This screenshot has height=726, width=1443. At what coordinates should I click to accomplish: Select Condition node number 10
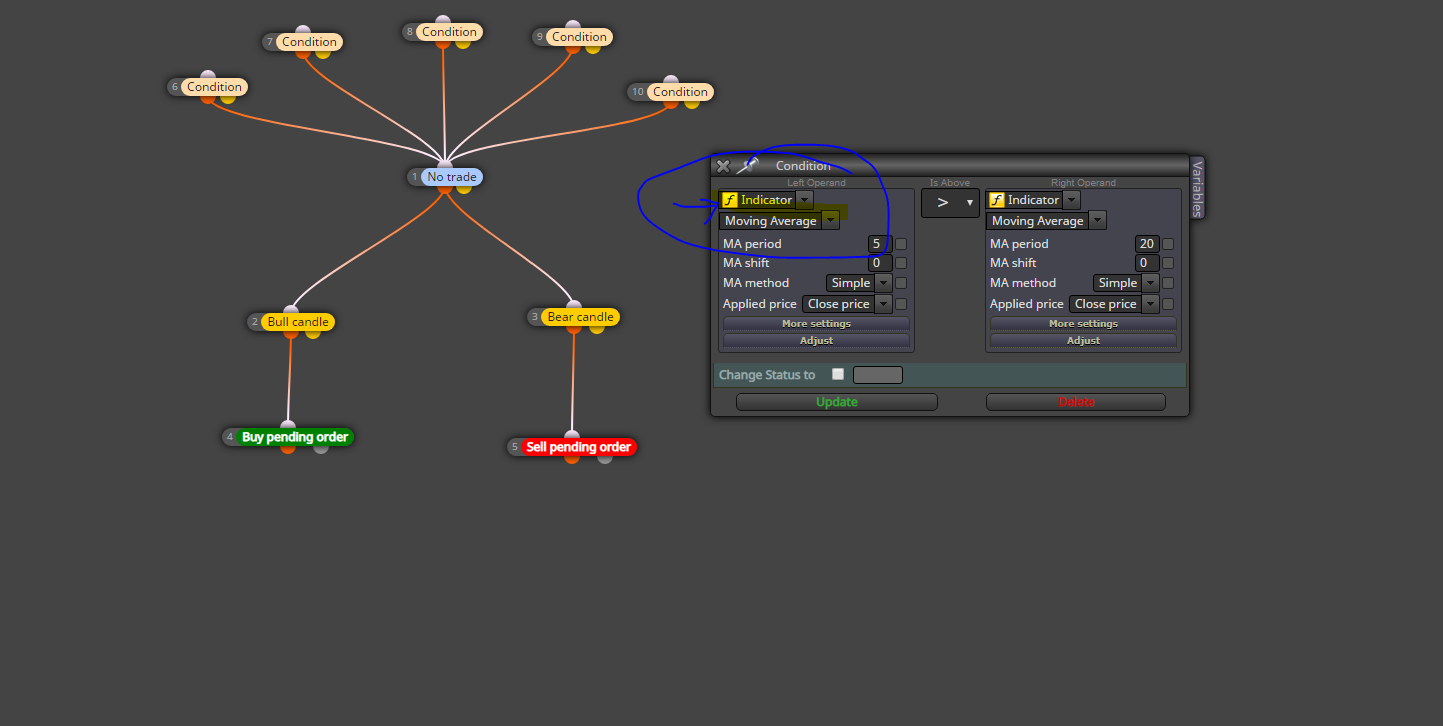pos(680,92)
